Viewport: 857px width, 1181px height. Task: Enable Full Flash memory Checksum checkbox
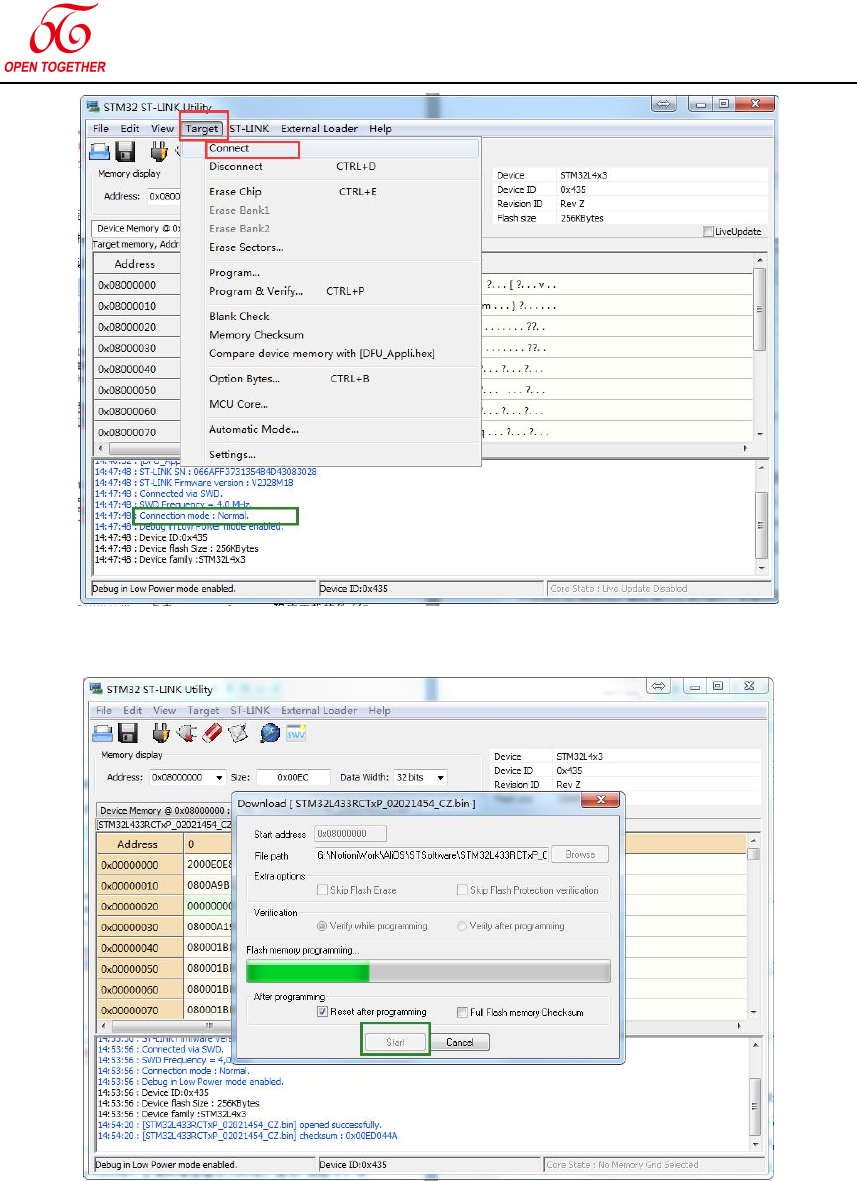coord(462,1012)
